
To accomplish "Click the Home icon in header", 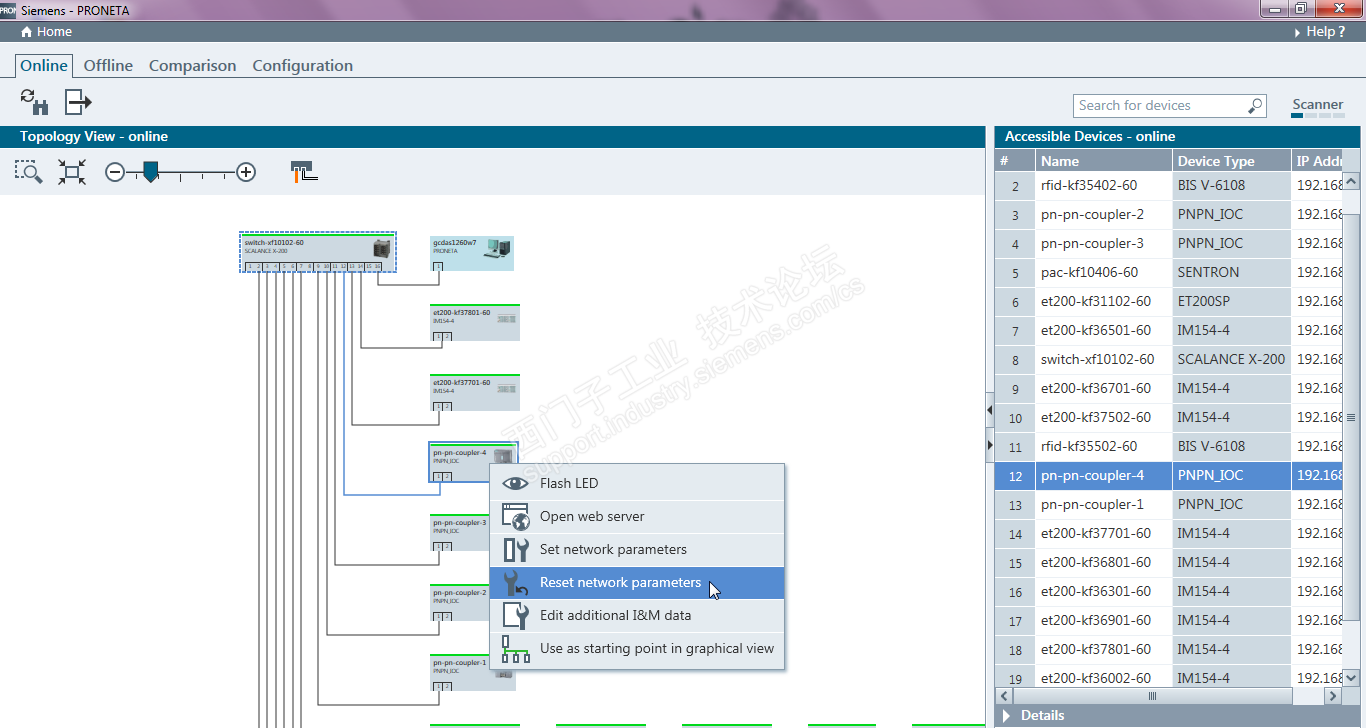I will click(x=27, y=32).
